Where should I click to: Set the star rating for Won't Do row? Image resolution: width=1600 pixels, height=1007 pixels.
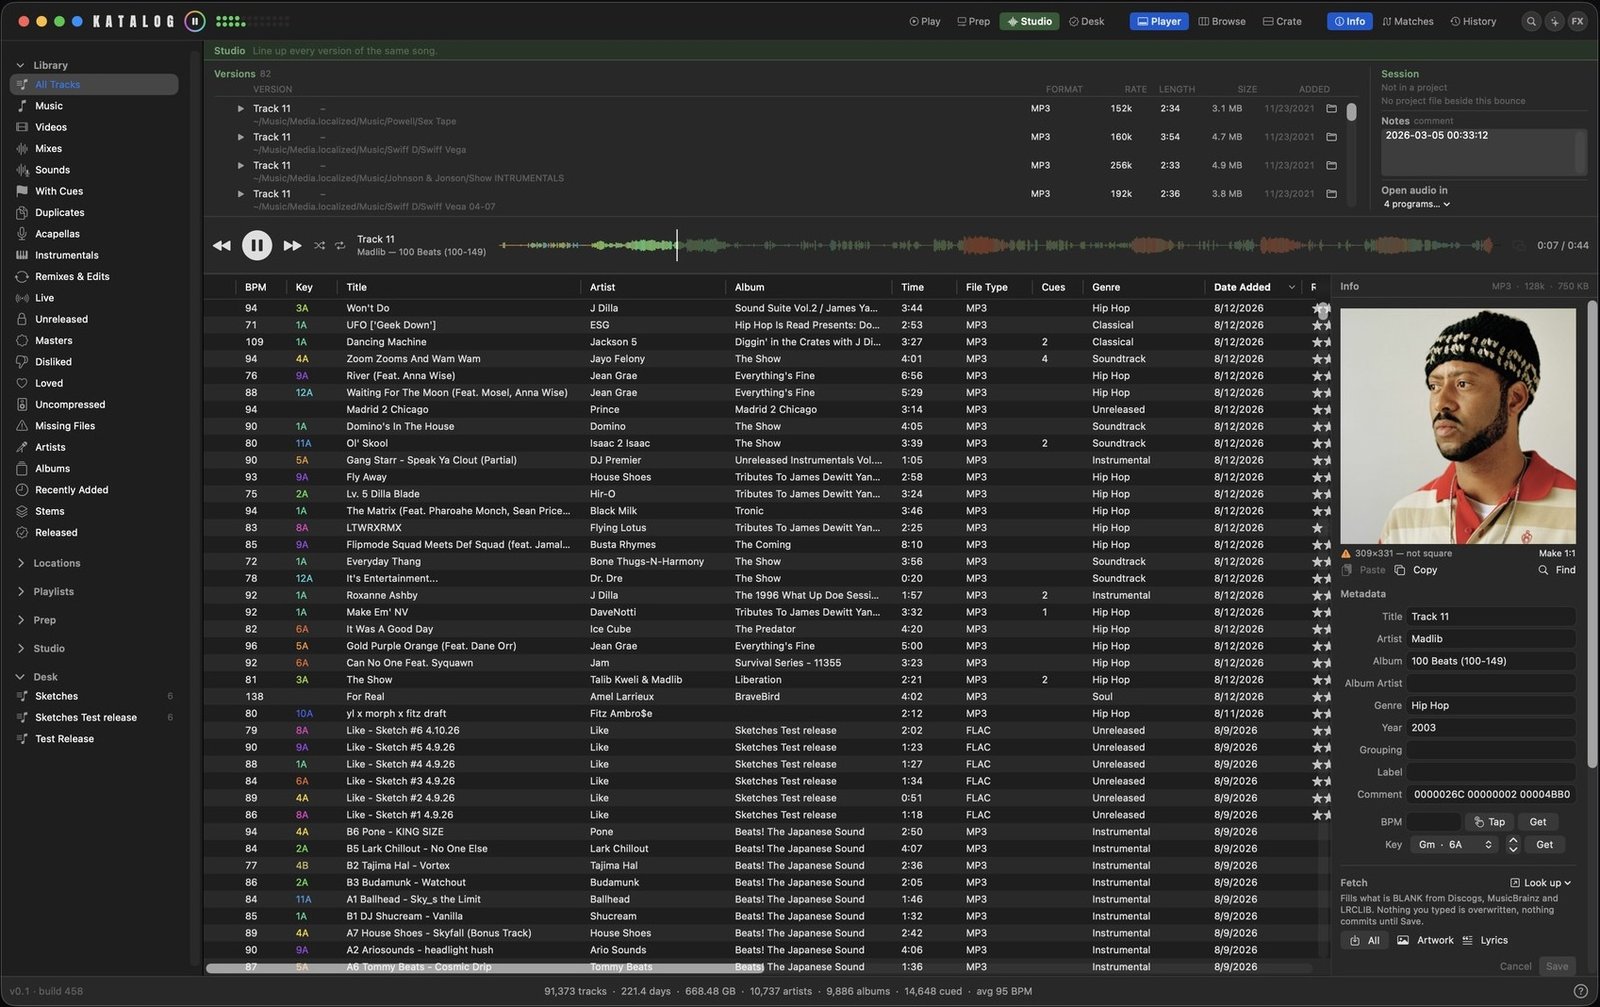(1321, 308)
